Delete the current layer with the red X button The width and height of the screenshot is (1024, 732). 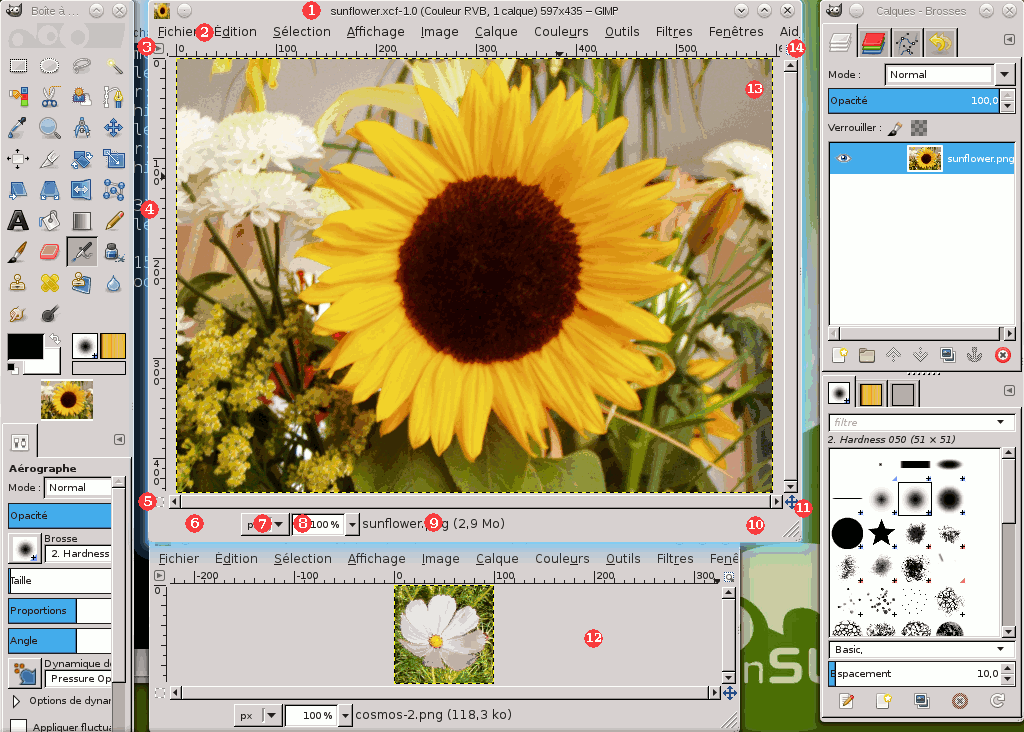(x=1003, y=354)
